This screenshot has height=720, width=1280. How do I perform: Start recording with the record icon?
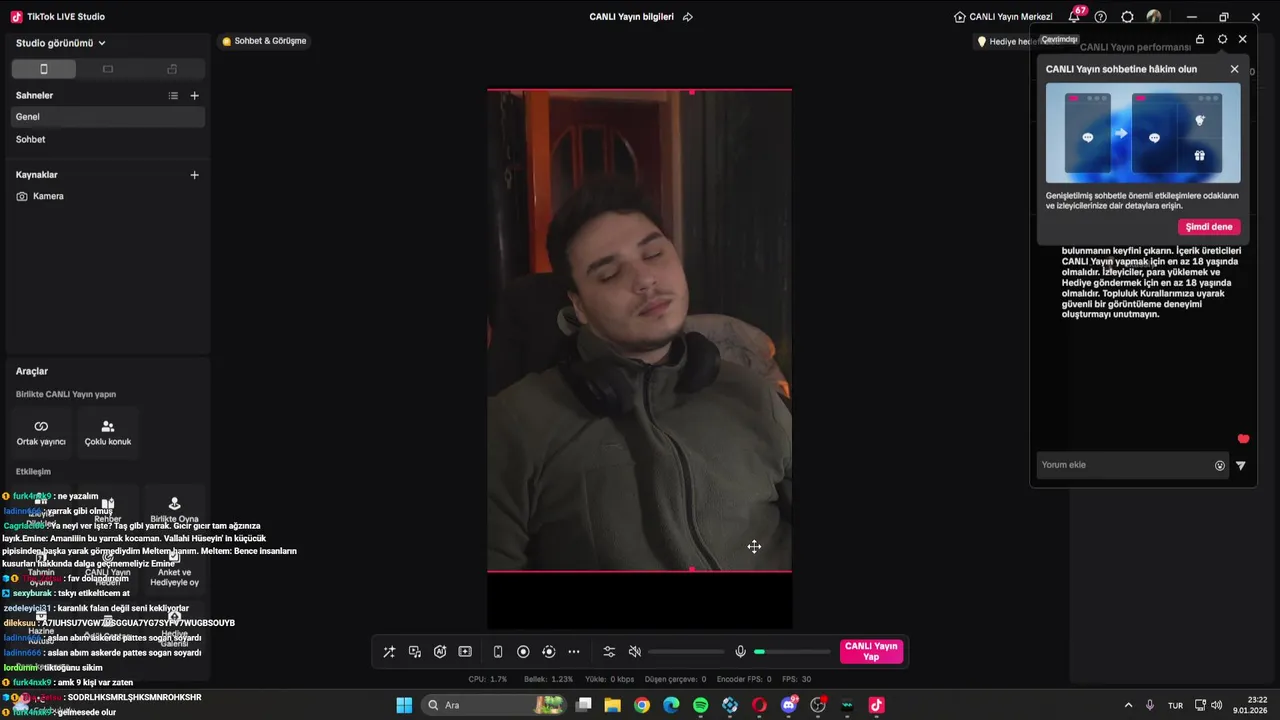(x=523, y=652)
